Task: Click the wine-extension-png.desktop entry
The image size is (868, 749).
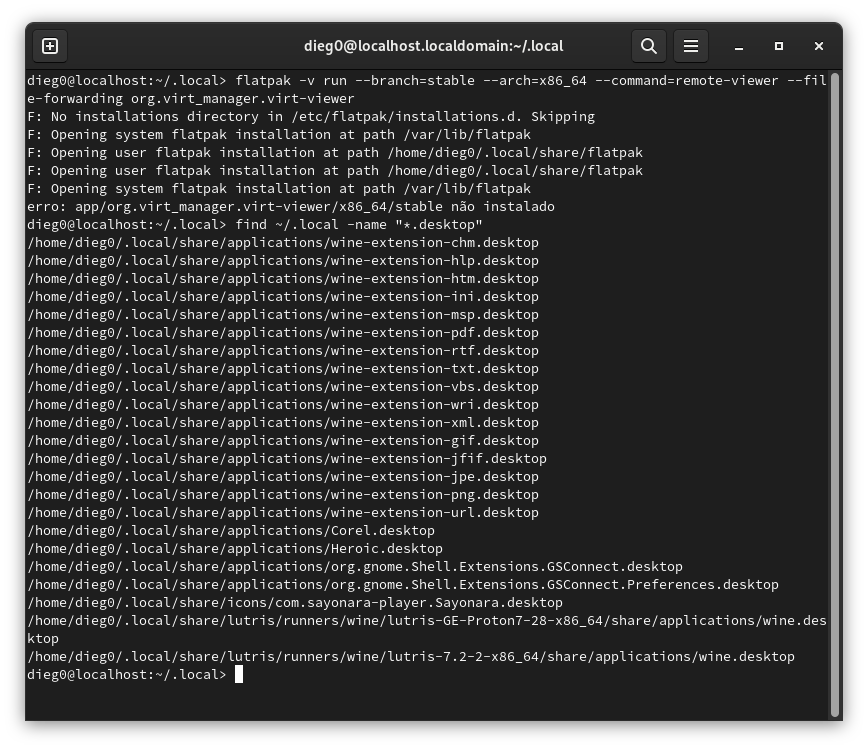Action: (x=283, y=495)
